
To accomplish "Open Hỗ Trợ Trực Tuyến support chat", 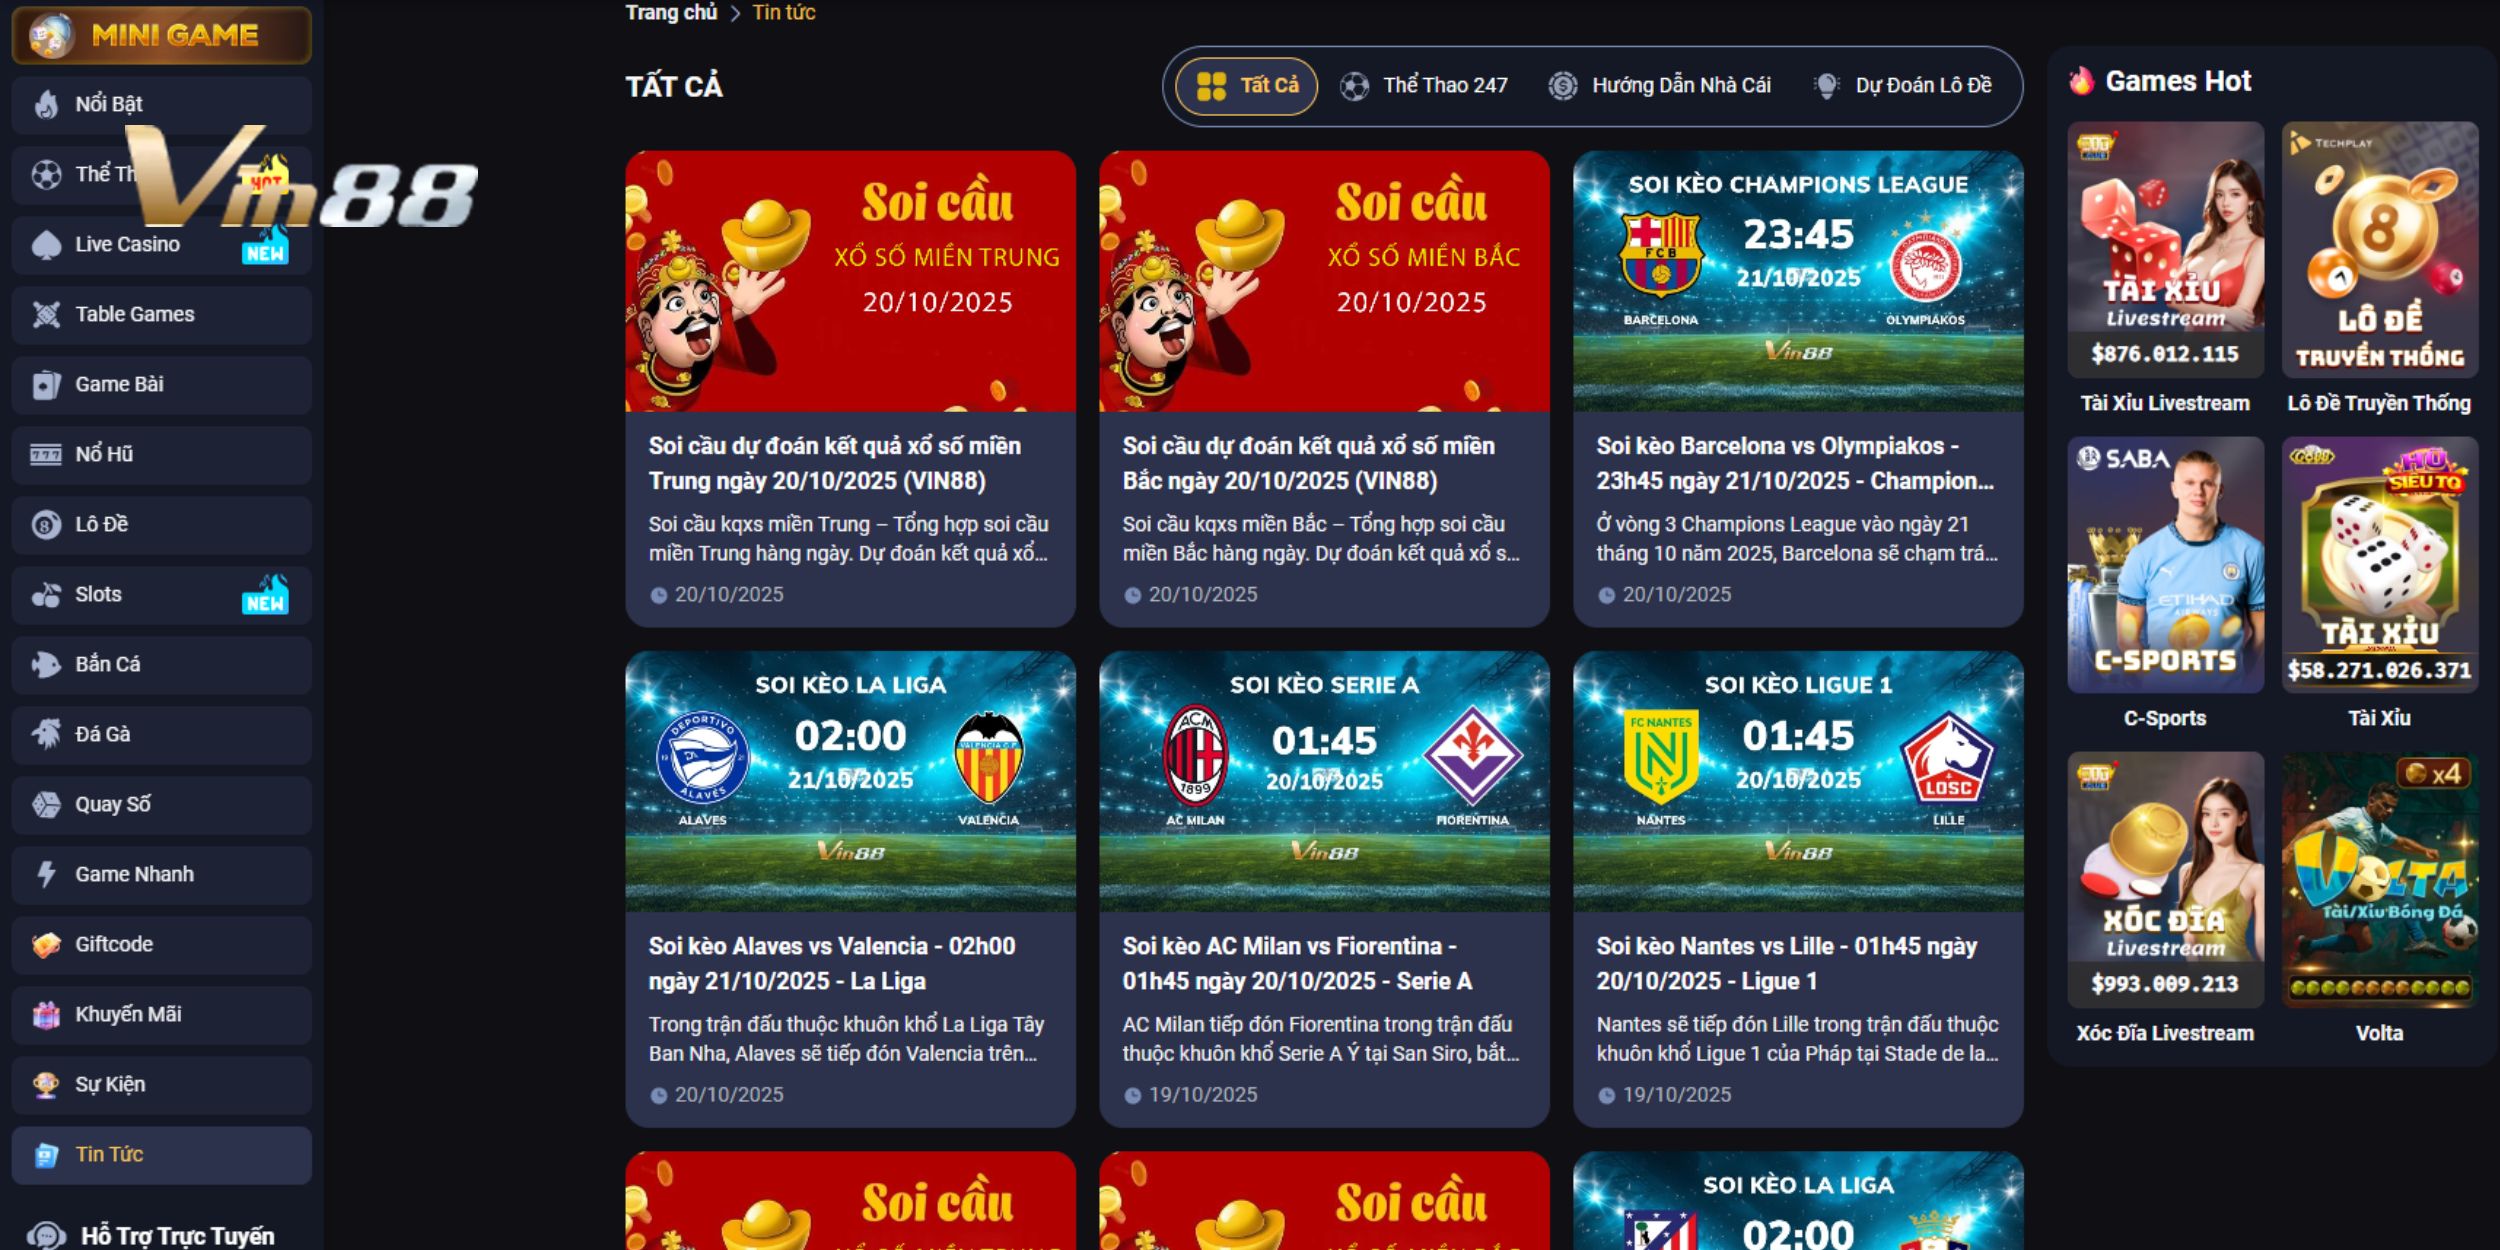I will (x=152, y=1236).
